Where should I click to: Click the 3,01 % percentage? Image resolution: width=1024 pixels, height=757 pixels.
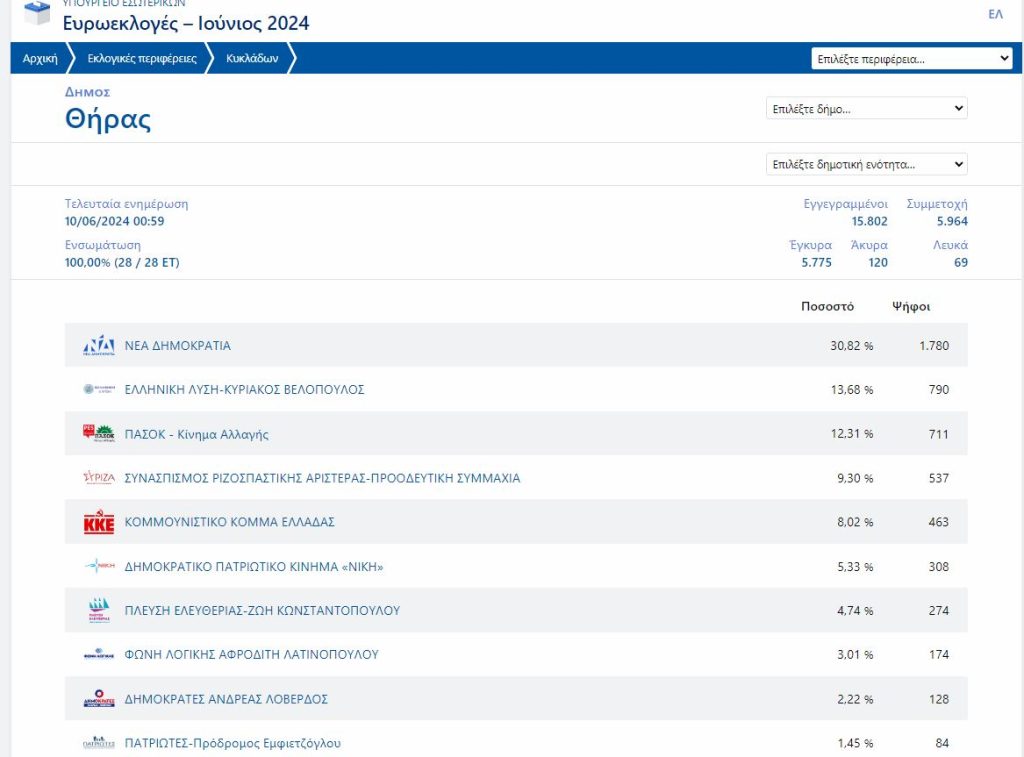(855, 654)
